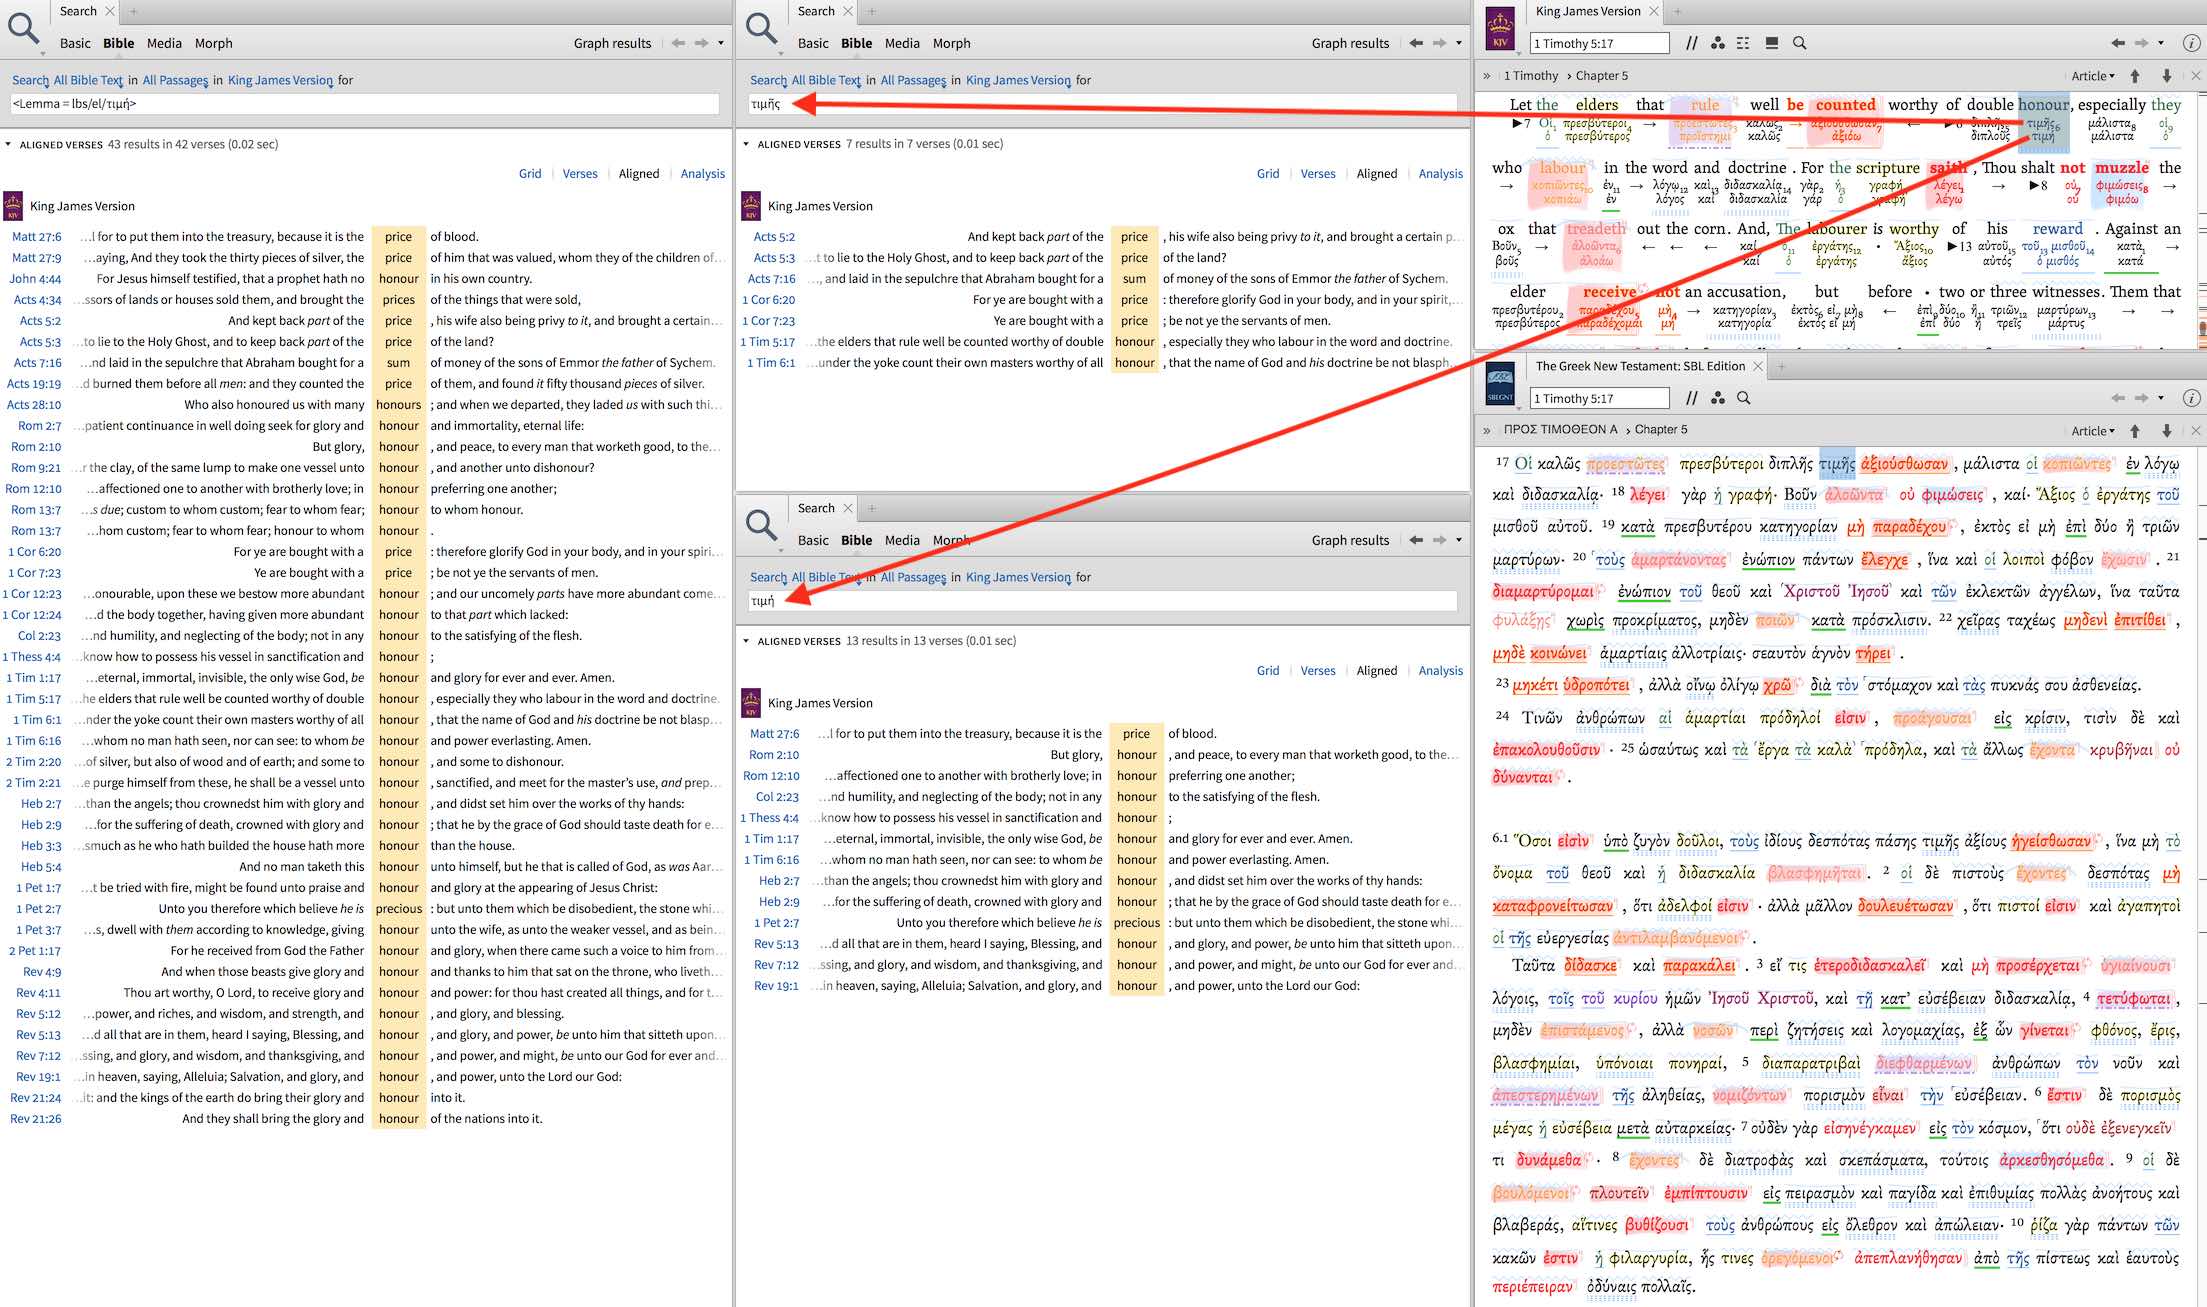Viewport: 2207px width, 1307px height.
Task: Open panel info icon for King James Version
Action: (x=2190, y=43)
